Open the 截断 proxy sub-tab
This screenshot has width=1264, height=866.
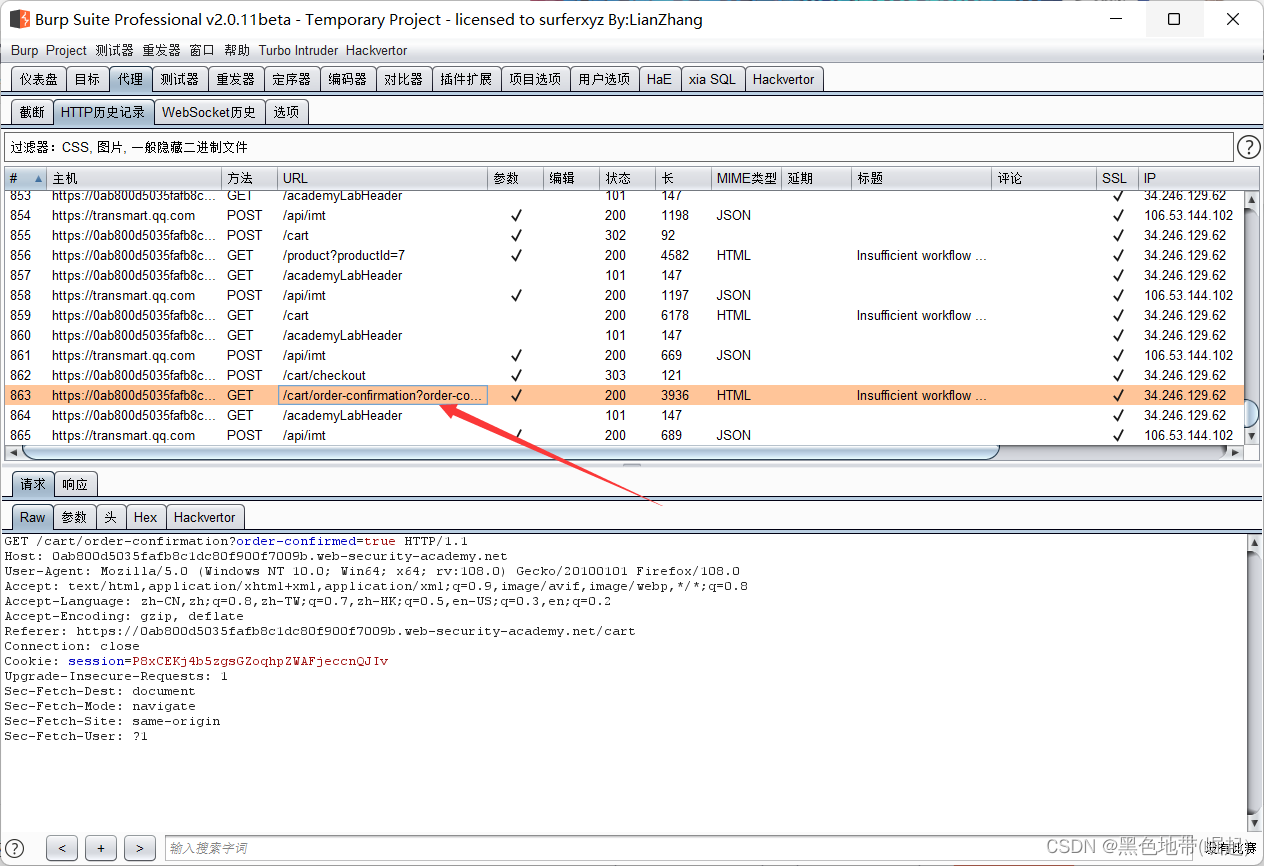tap(32, 112)
